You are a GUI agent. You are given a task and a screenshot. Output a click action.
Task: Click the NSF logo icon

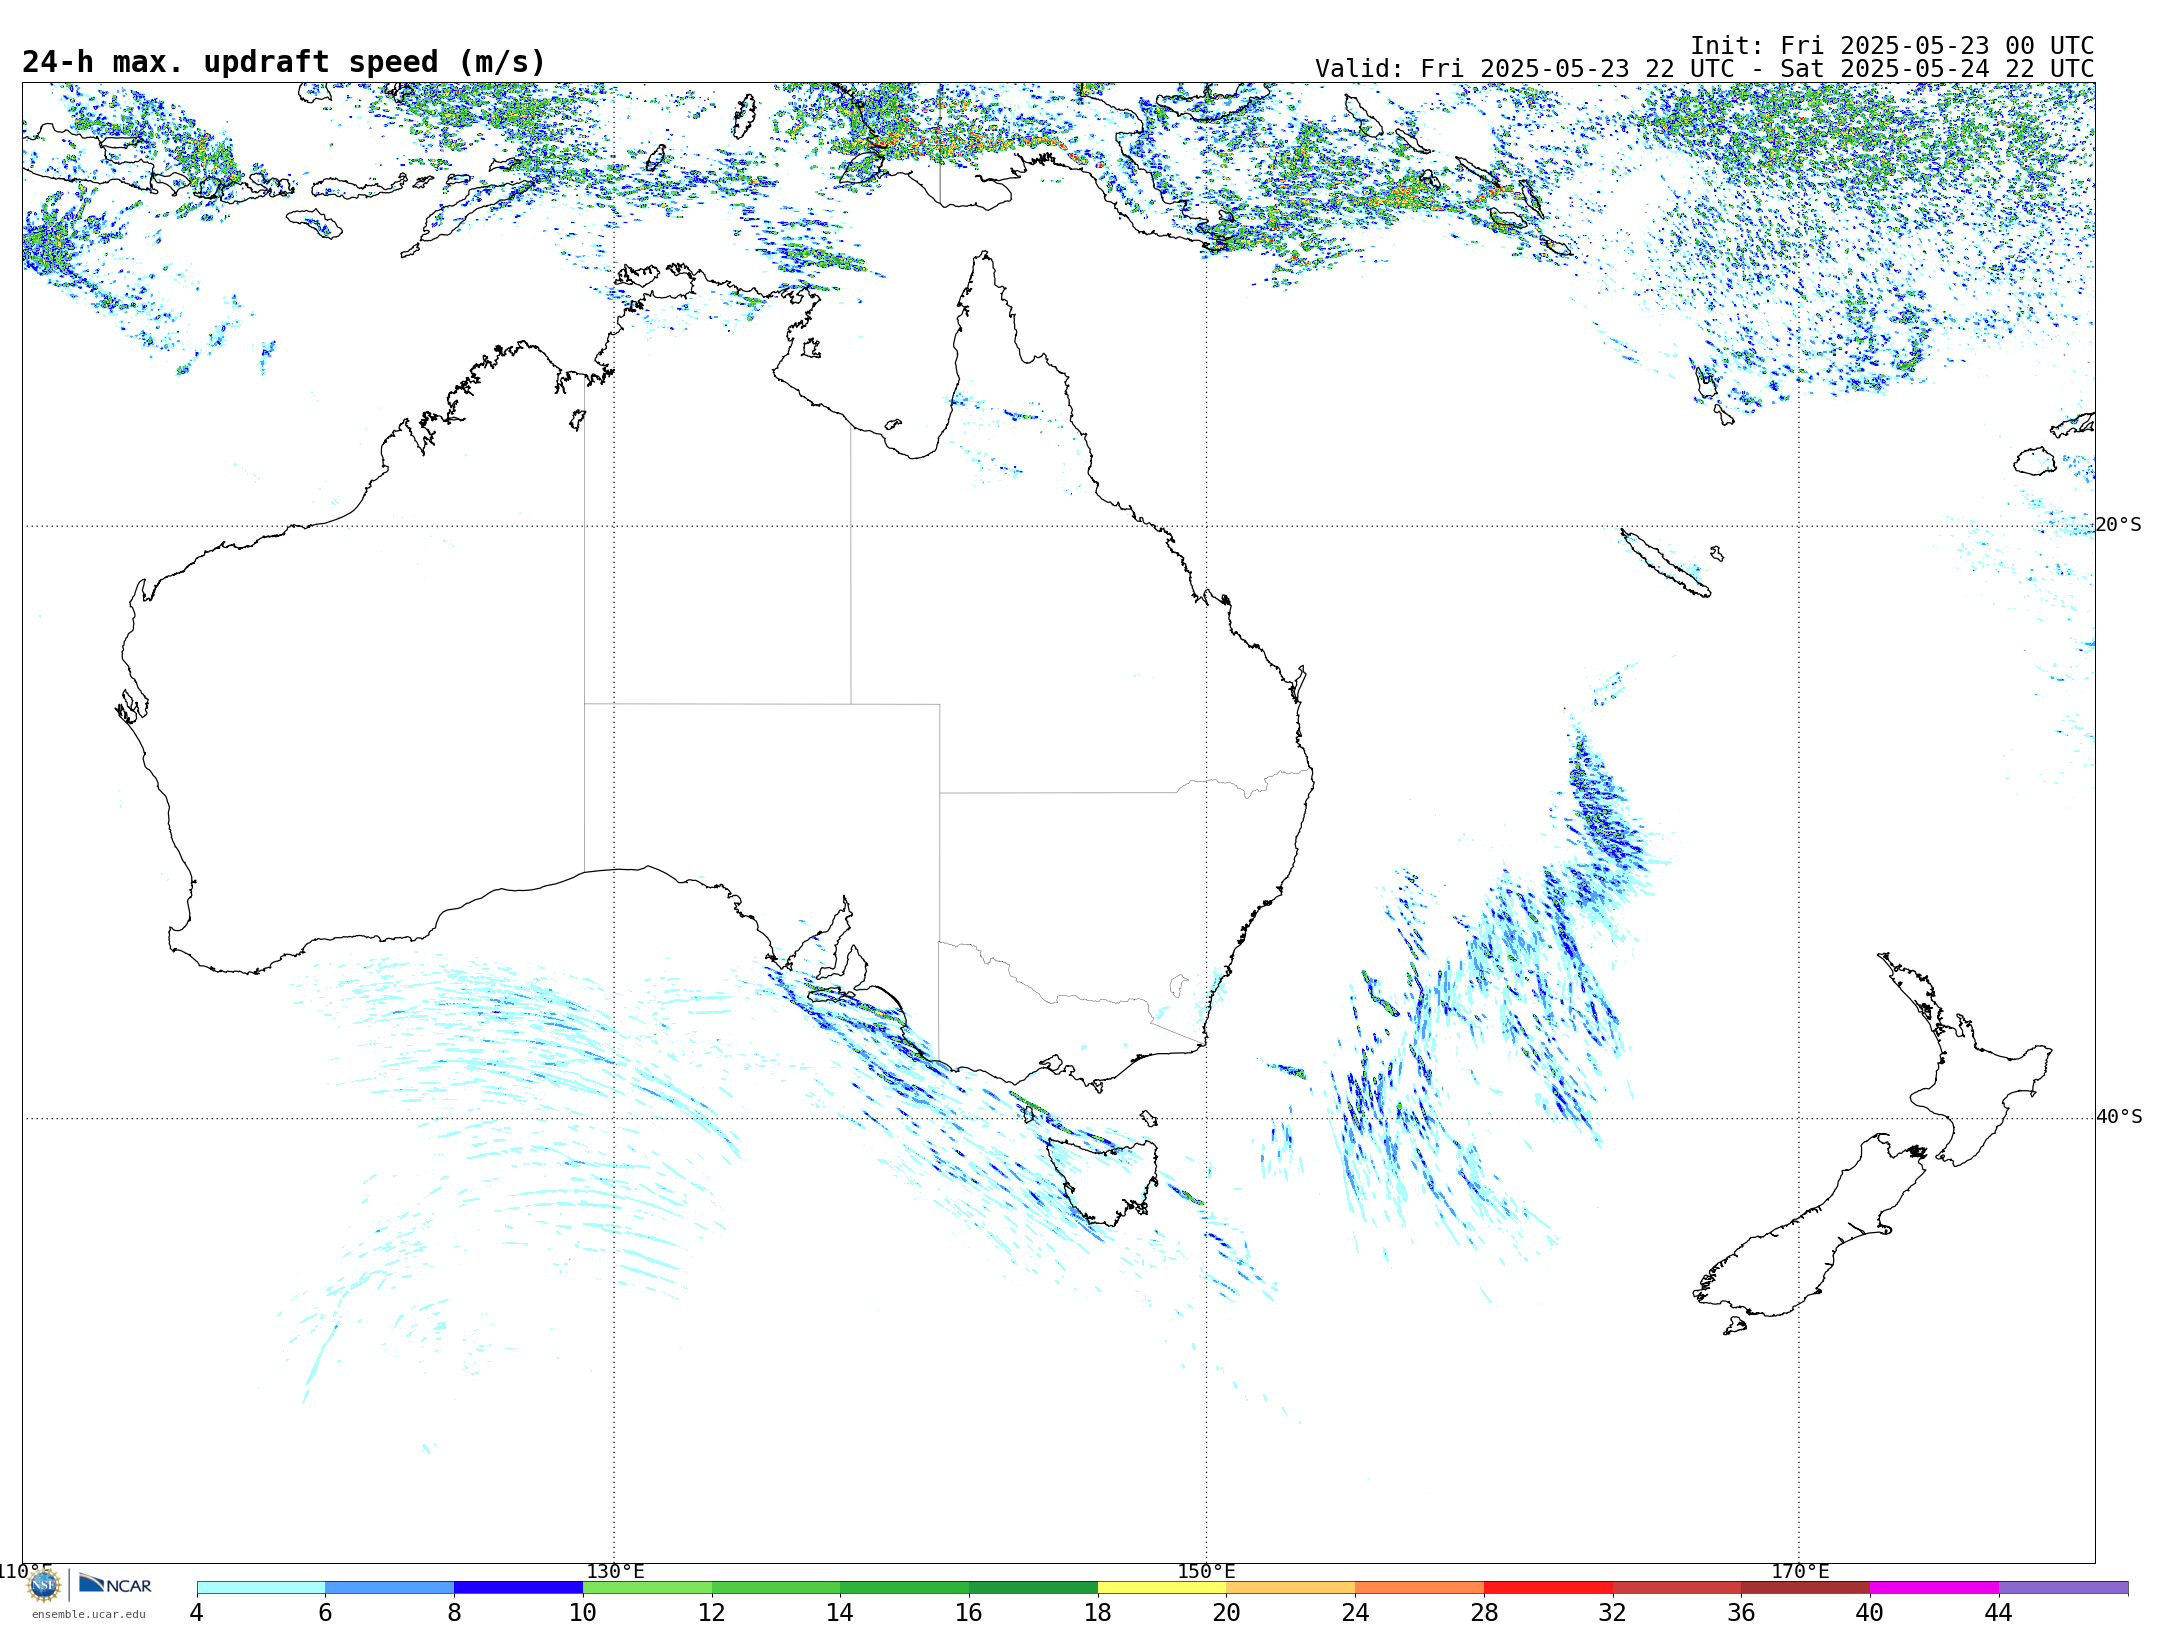[x=44, y=1585]
